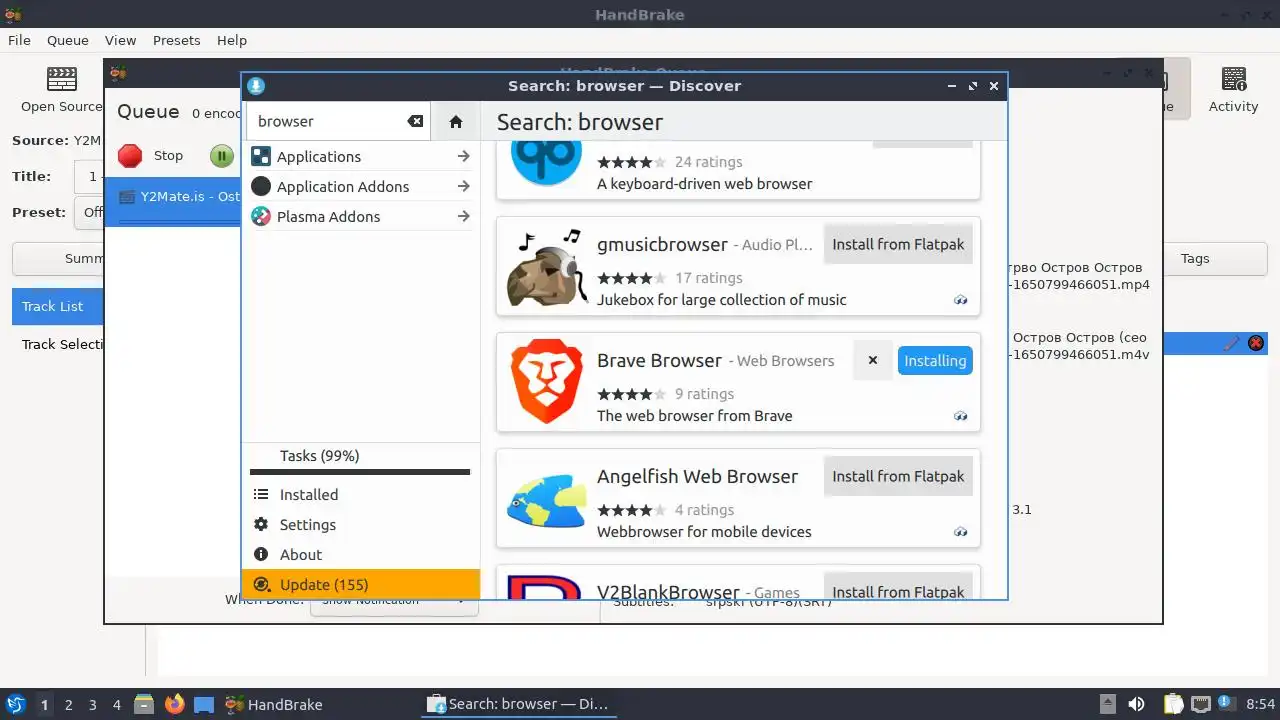Open the About page in Discover

pos(360,554)
